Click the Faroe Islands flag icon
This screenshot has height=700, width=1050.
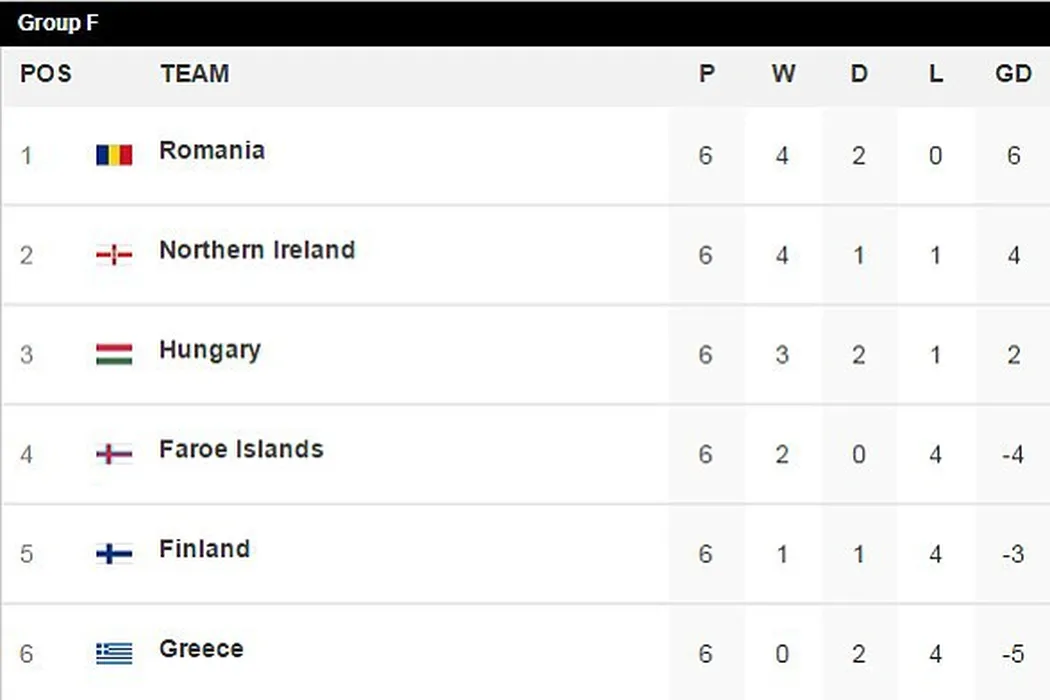coord(114,454)
